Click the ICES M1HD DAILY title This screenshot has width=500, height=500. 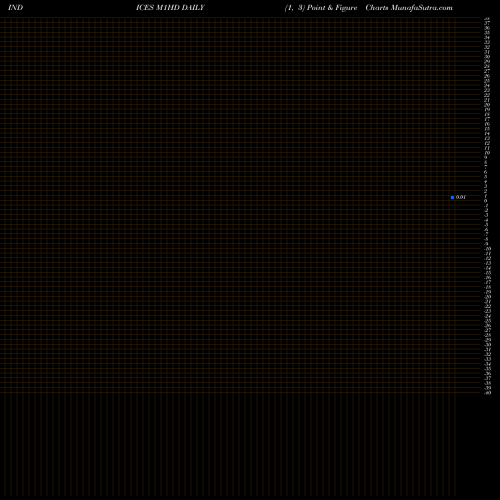point(170,8)
